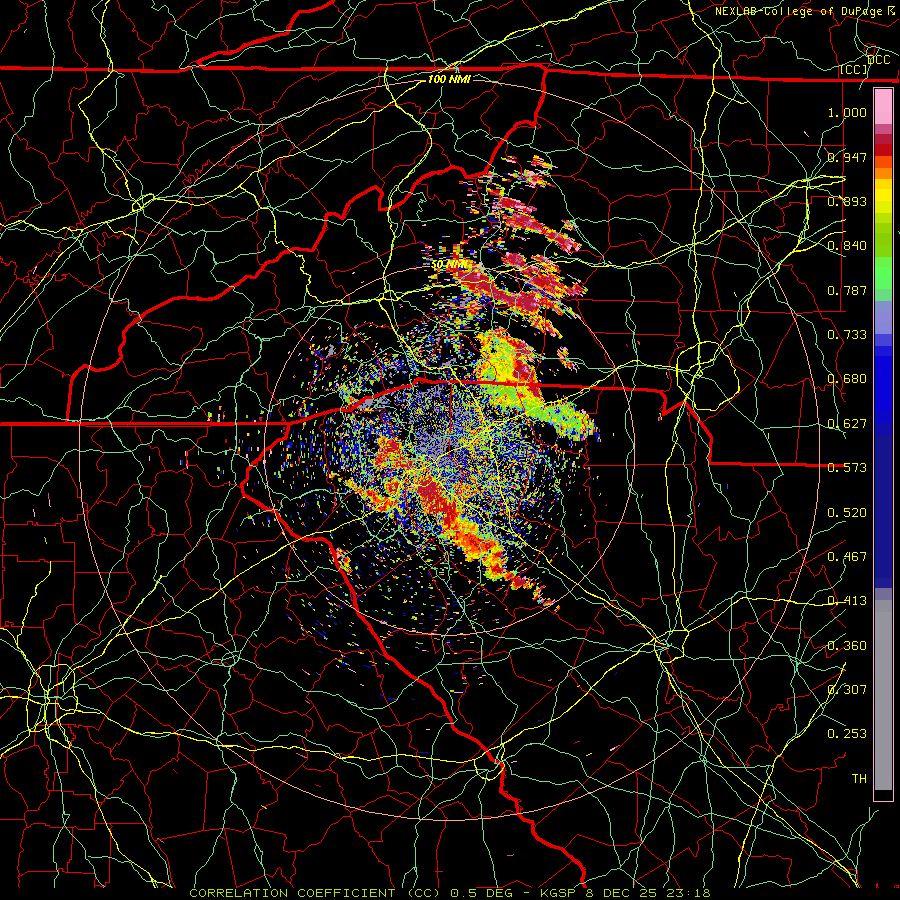
Task: Click the 0.253 scale label
Action: (847, 734)
